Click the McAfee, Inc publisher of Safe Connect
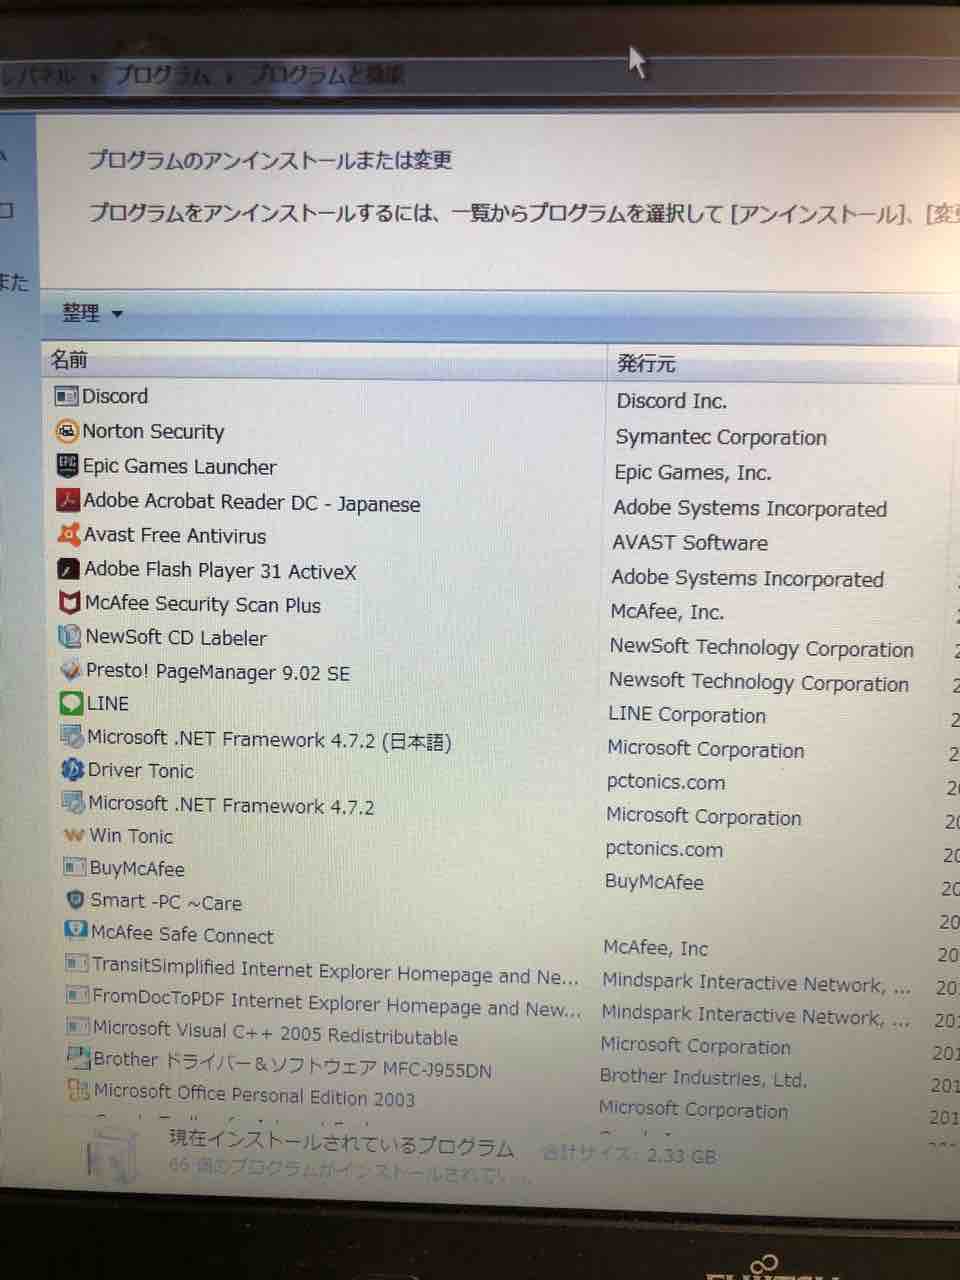Image resolution: width=960 pixels, height=1280 pixels. point(655,948)
